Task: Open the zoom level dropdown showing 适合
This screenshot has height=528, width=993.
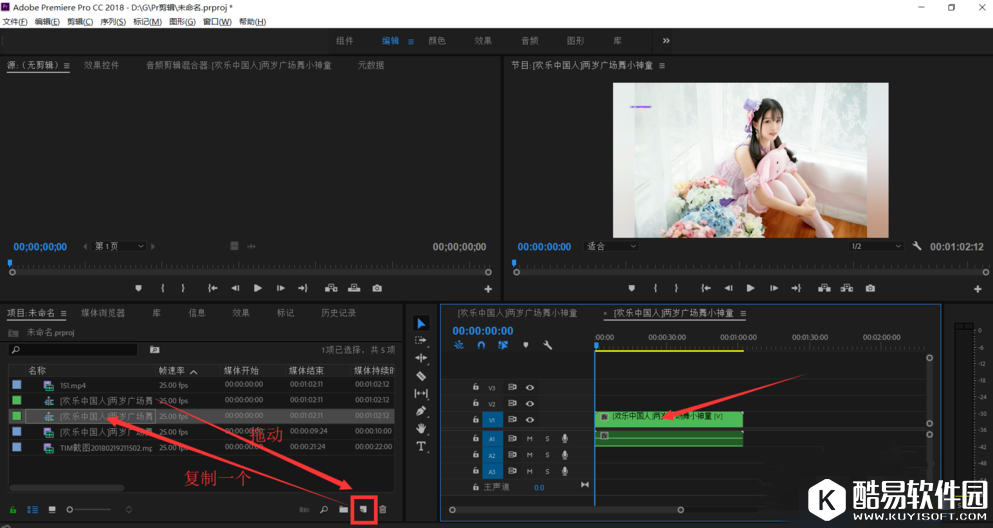Action: pyautogui.click(x=610, y=246)
